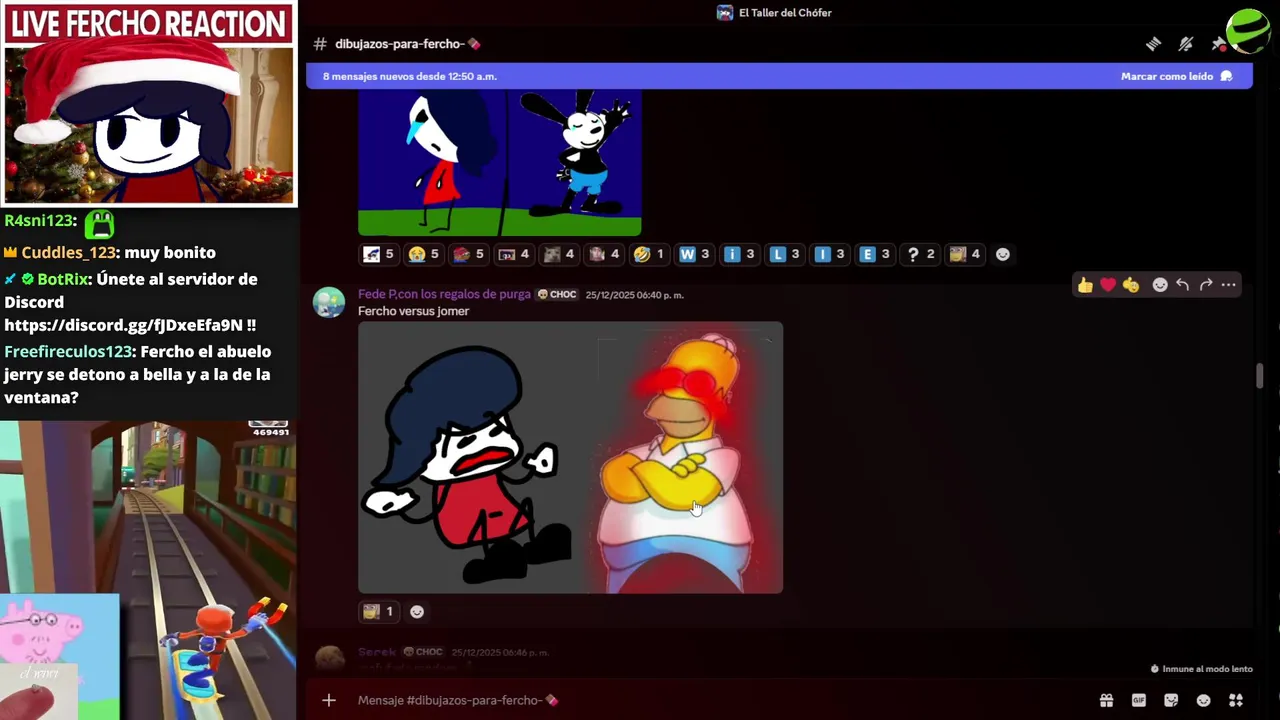Click the Cuddles_123 chat message
This screenshot has height=720, width=1280.
[x=110, y=253]
